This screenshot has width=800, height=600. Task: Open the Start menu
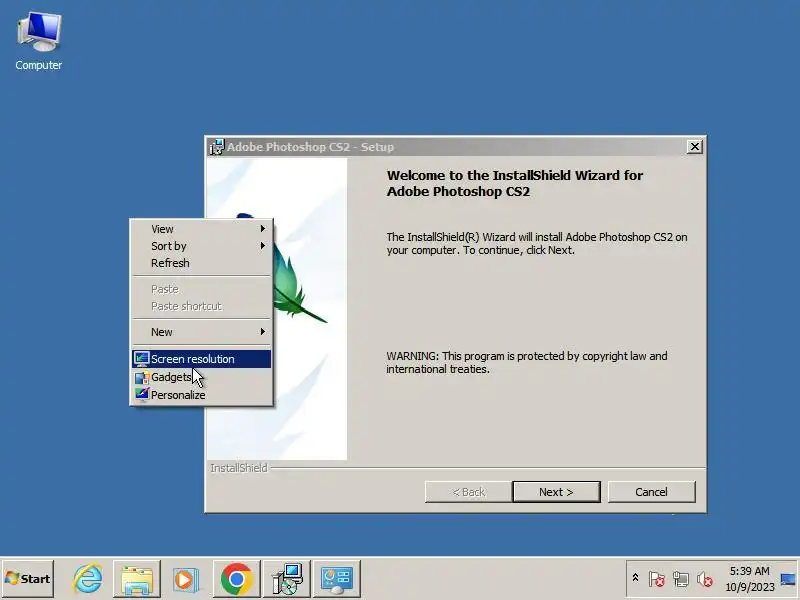tap(28, 579)
